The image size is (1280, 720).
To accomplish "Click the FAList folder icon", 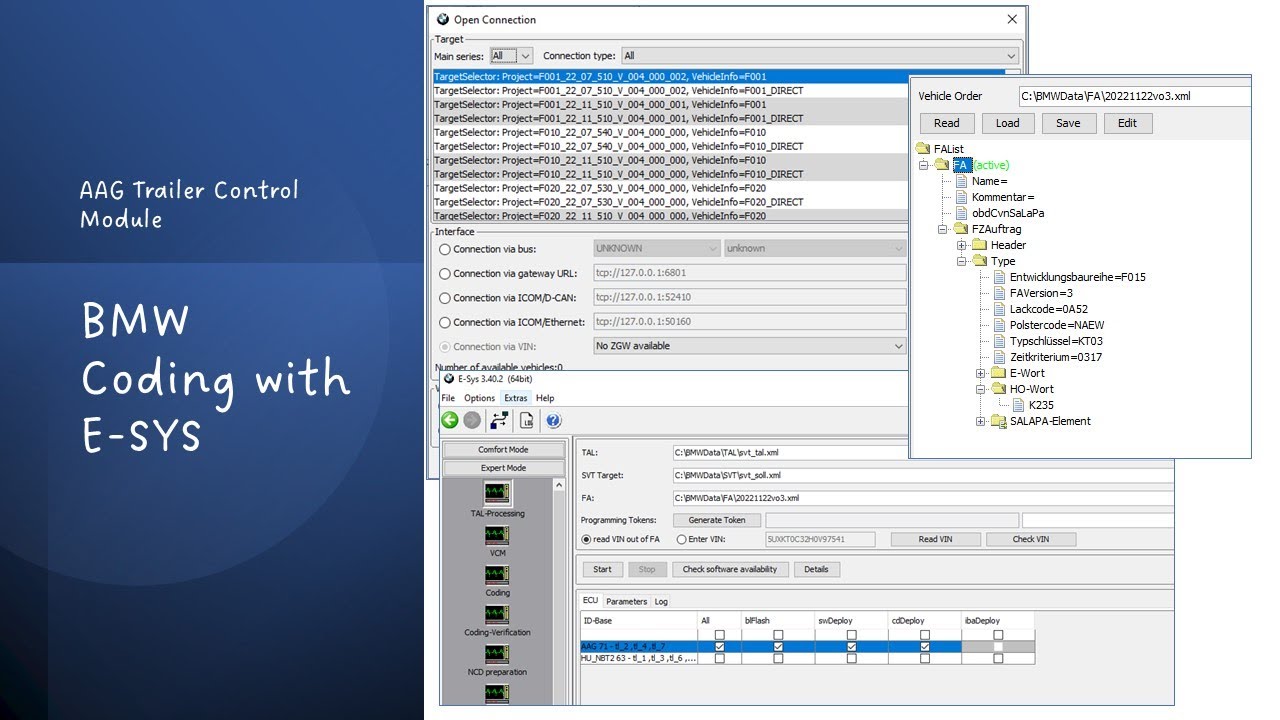I will pyautogui.click(x=923, y=149).
